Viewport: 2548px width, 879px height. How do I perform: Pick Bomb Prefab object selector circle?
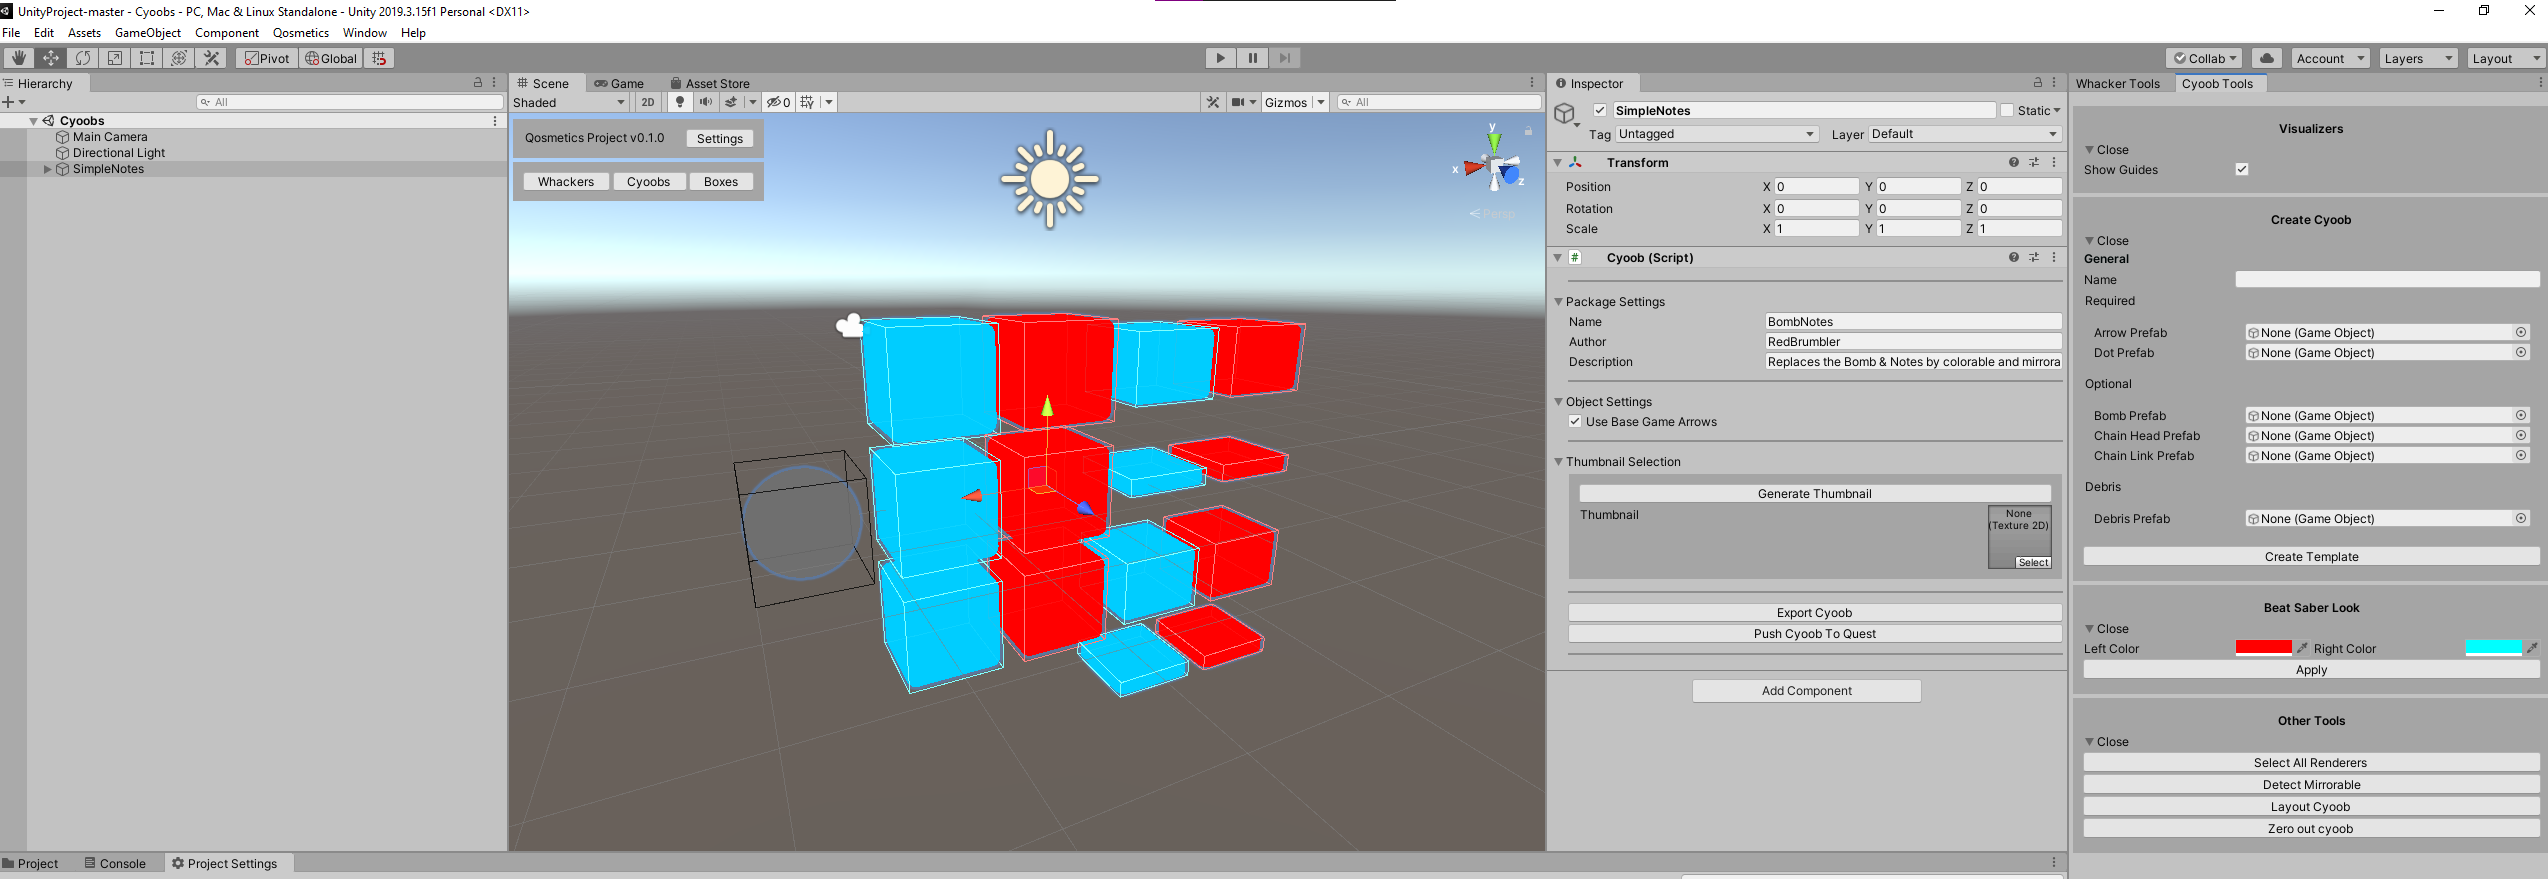[x=2521, y=415]
